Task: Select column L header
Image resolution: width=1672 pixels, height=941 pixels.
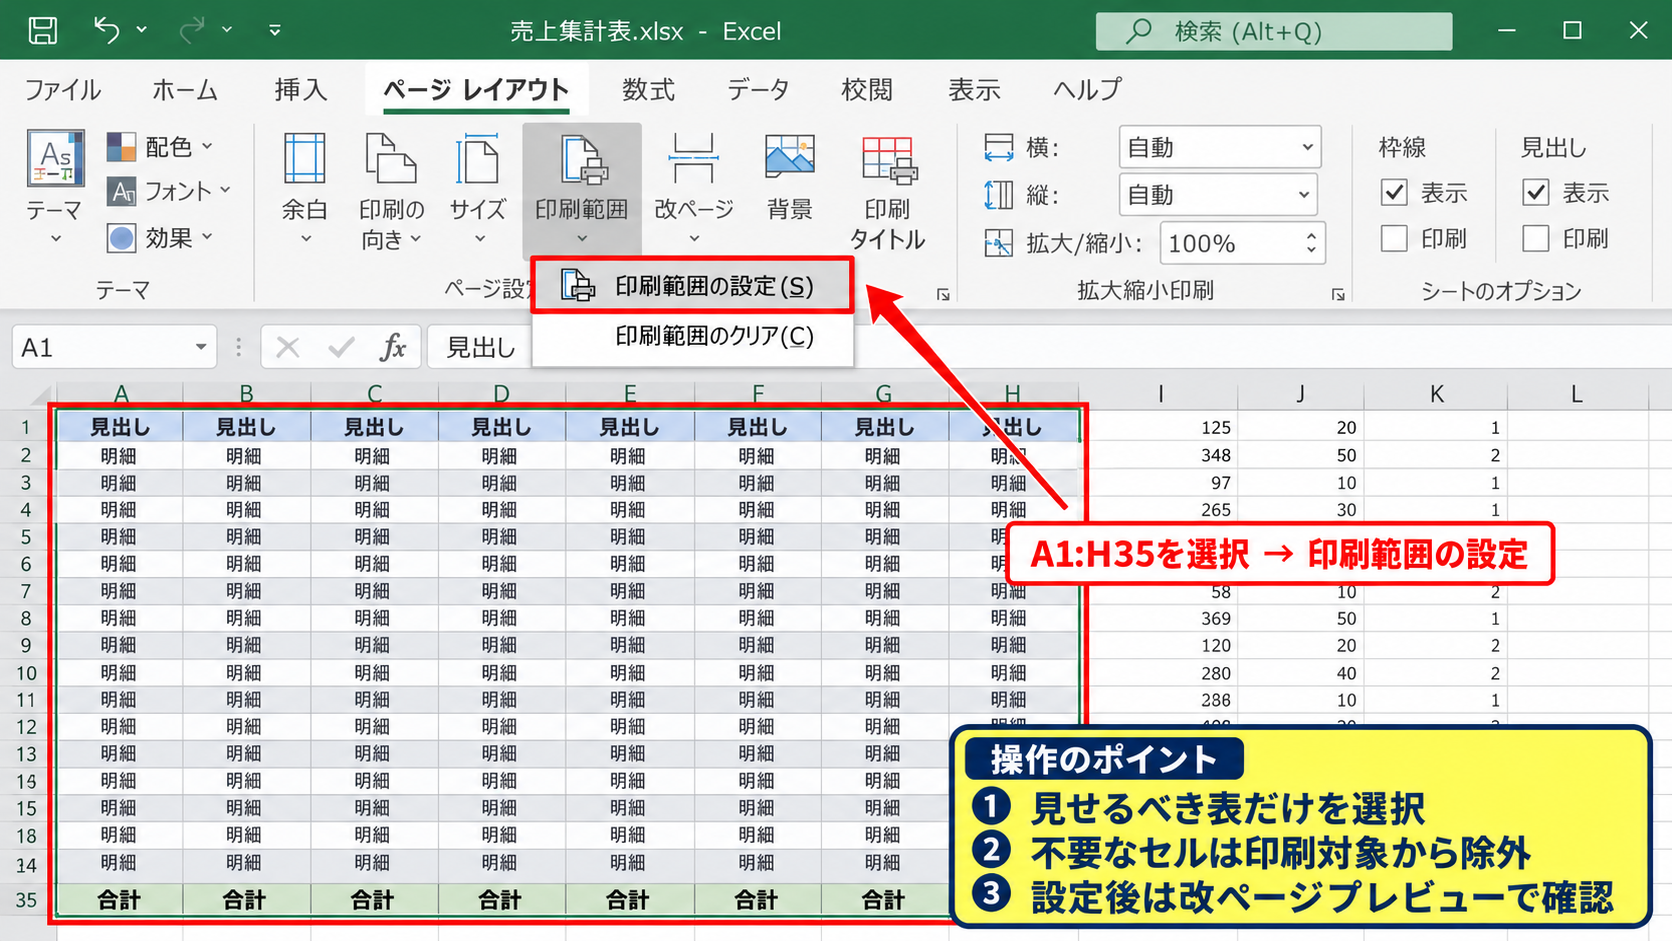Action: point(1577,394)
